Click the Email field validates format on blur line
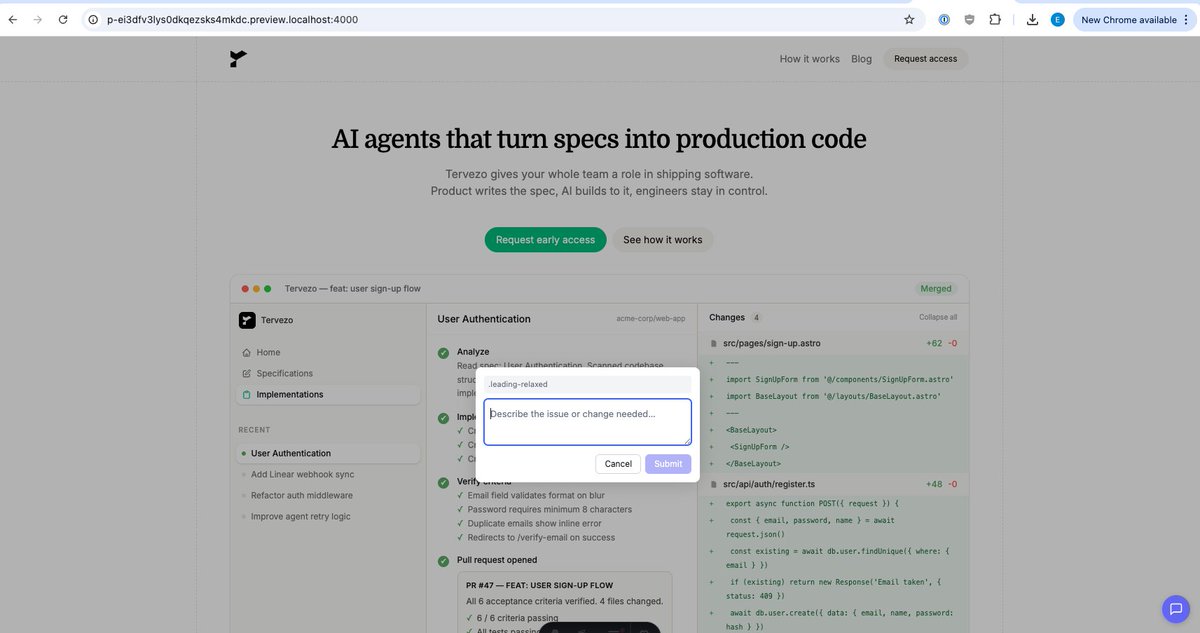This screenshot has width=1200, height=633. 535,495
